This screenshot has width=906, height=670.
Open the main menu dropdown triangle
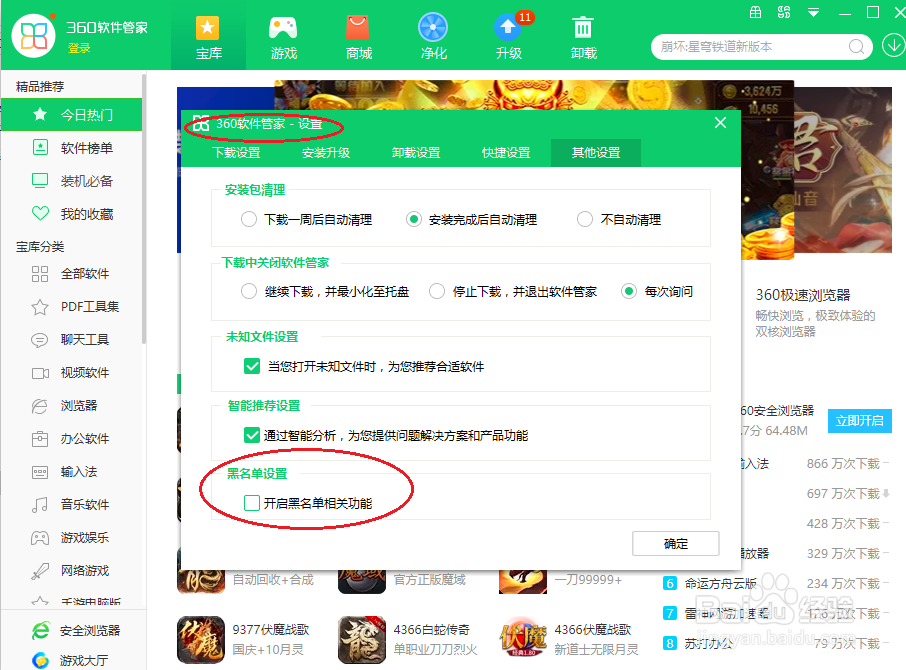click(814, 13)
